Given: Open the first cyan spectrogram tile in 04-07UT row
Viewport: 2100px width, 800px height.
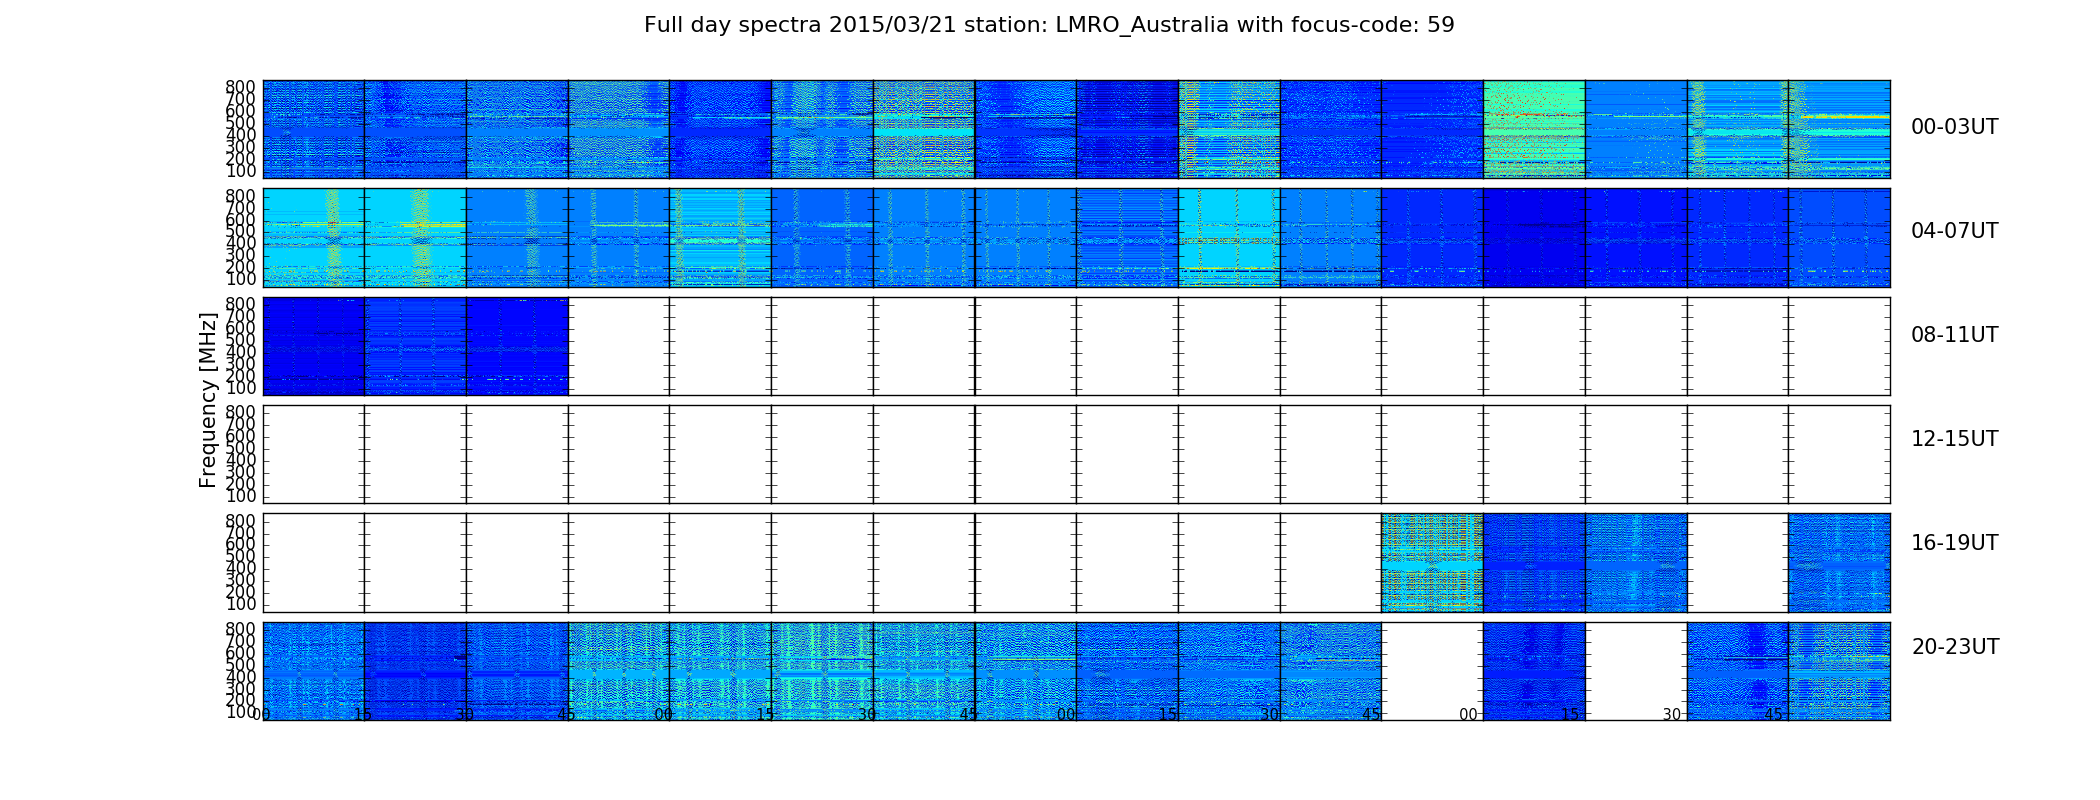Looking at the screenshot, I should coord(314,238).
